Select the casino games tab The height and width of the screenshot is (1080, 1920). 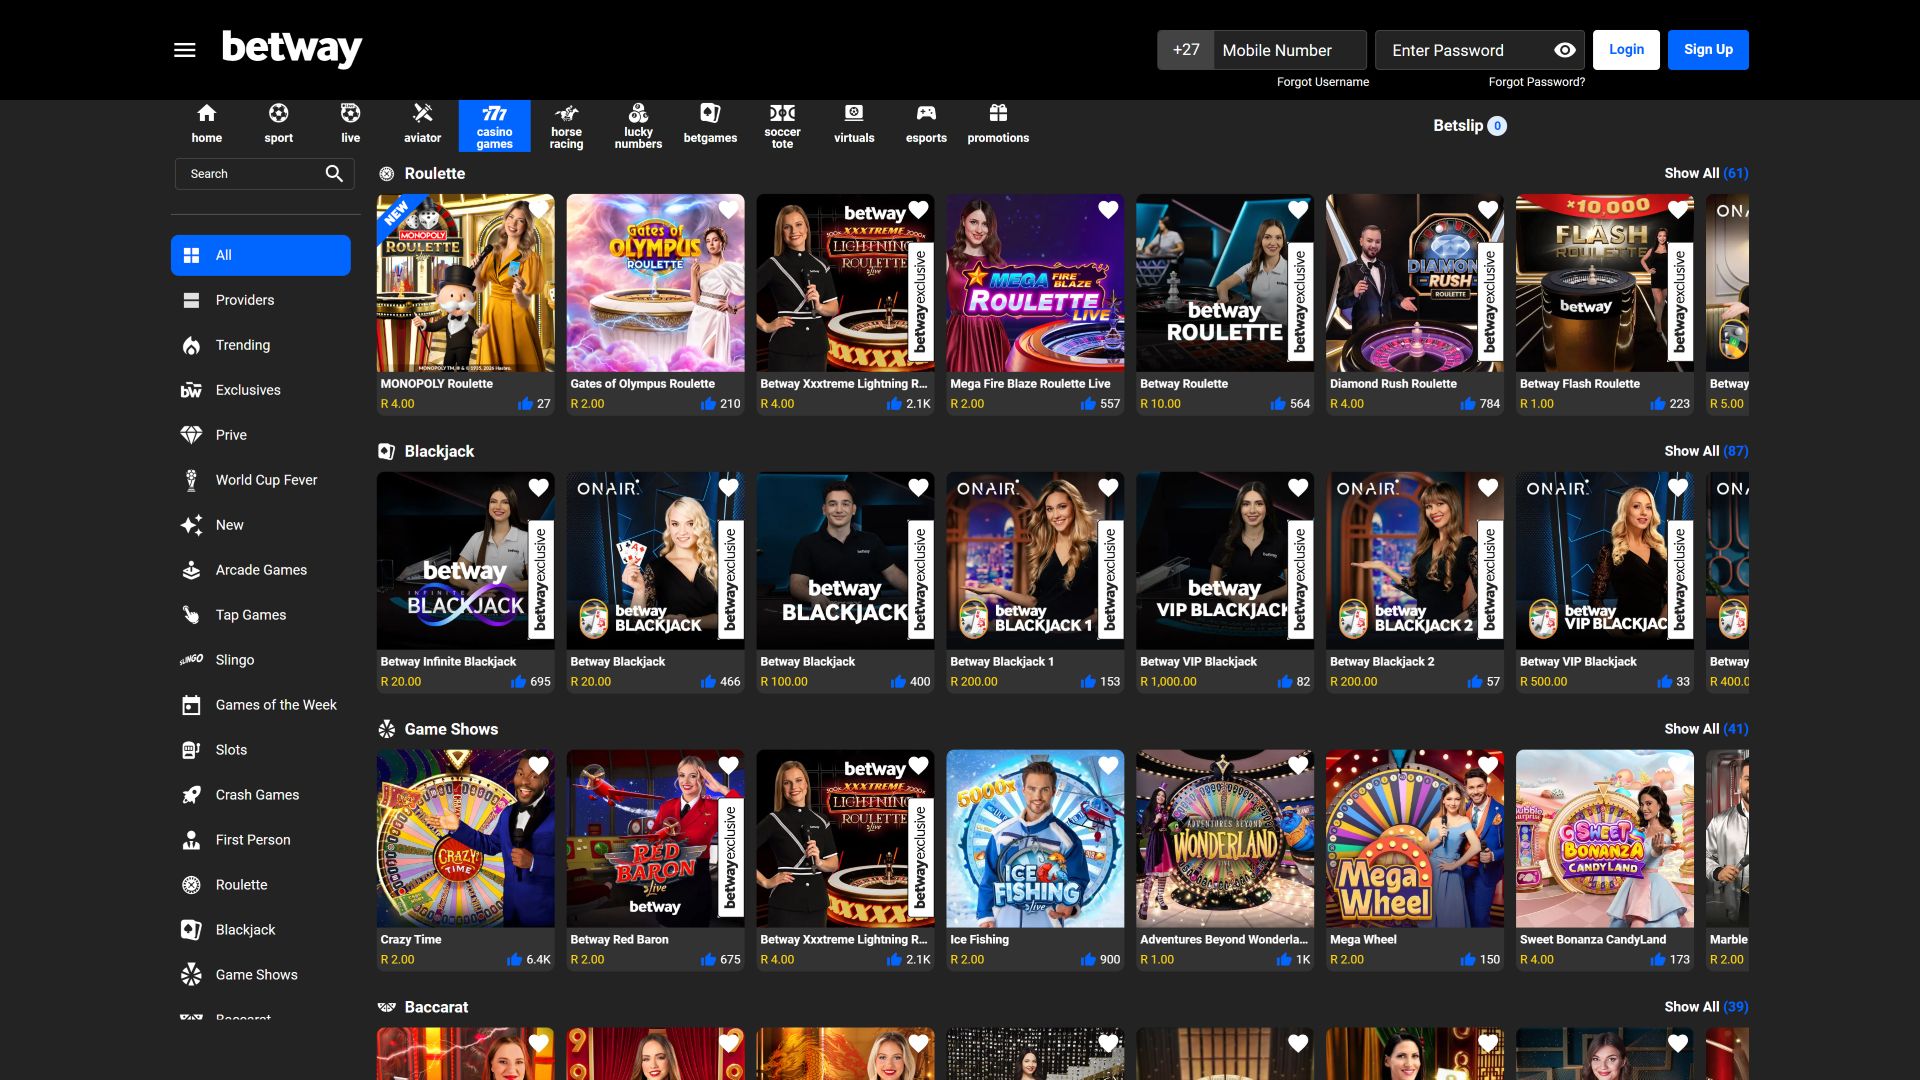[x=495, y=126]
